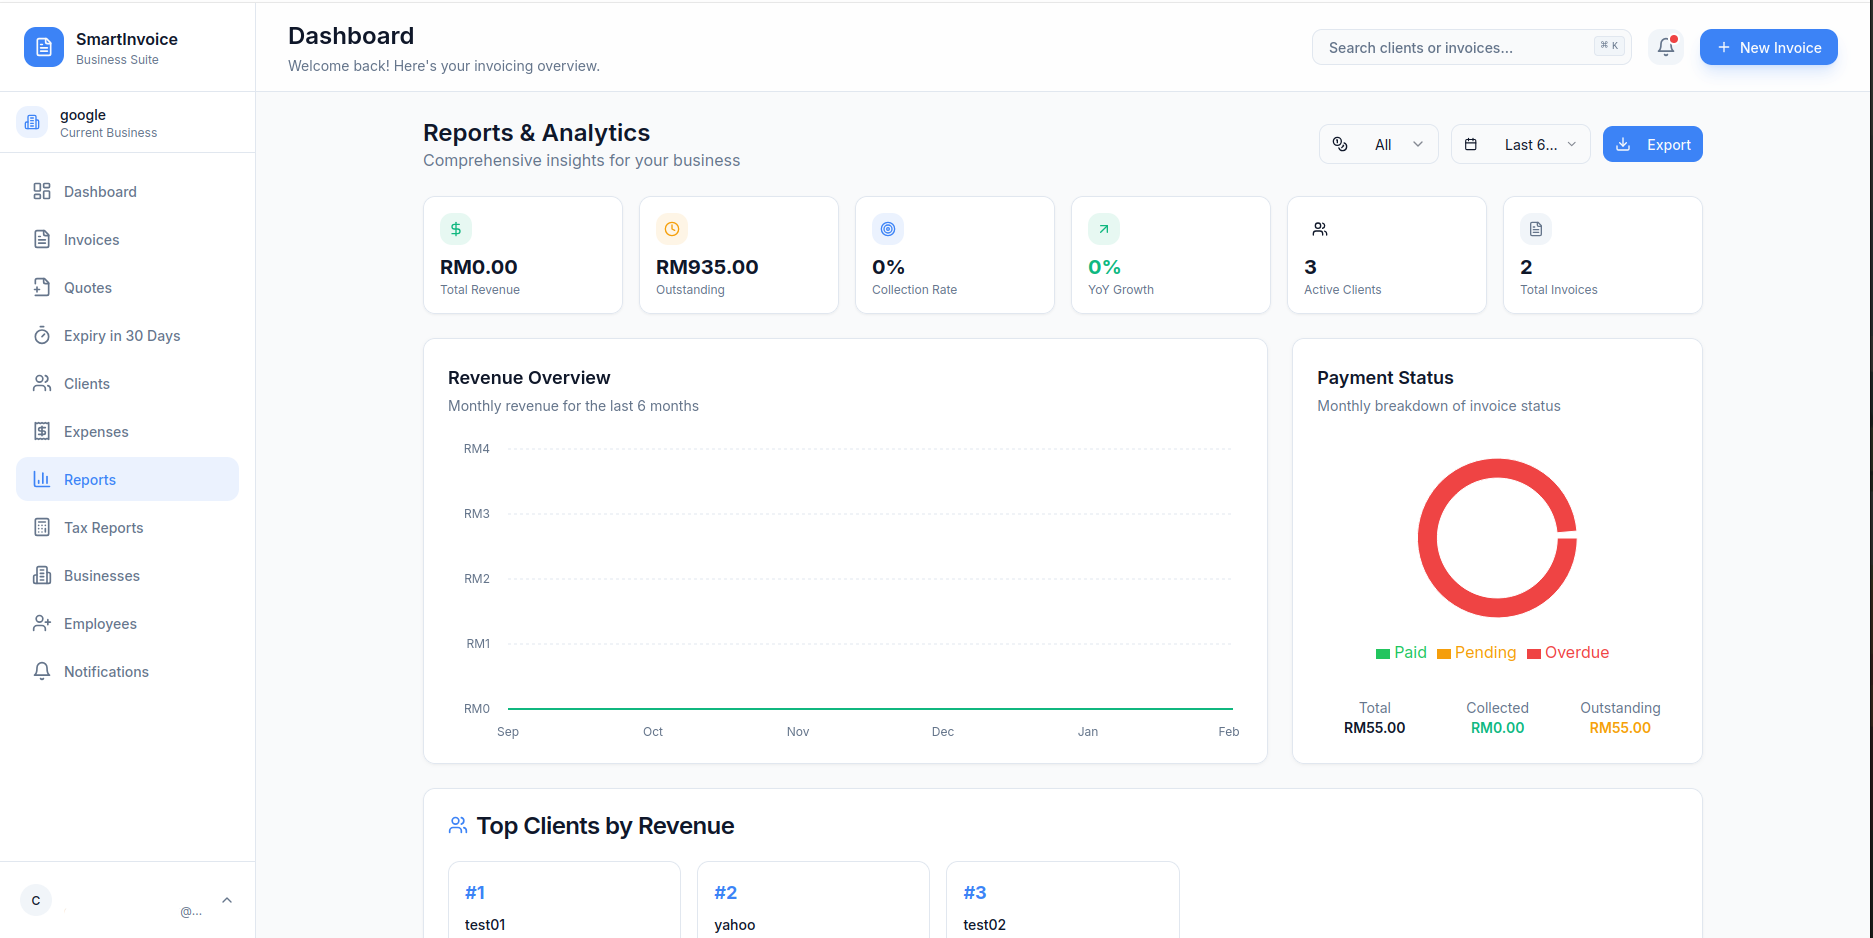Click the Clients people icon in sidebar
The height and width of the screenshot is (938, 1873).
click(x=42, y=383)
